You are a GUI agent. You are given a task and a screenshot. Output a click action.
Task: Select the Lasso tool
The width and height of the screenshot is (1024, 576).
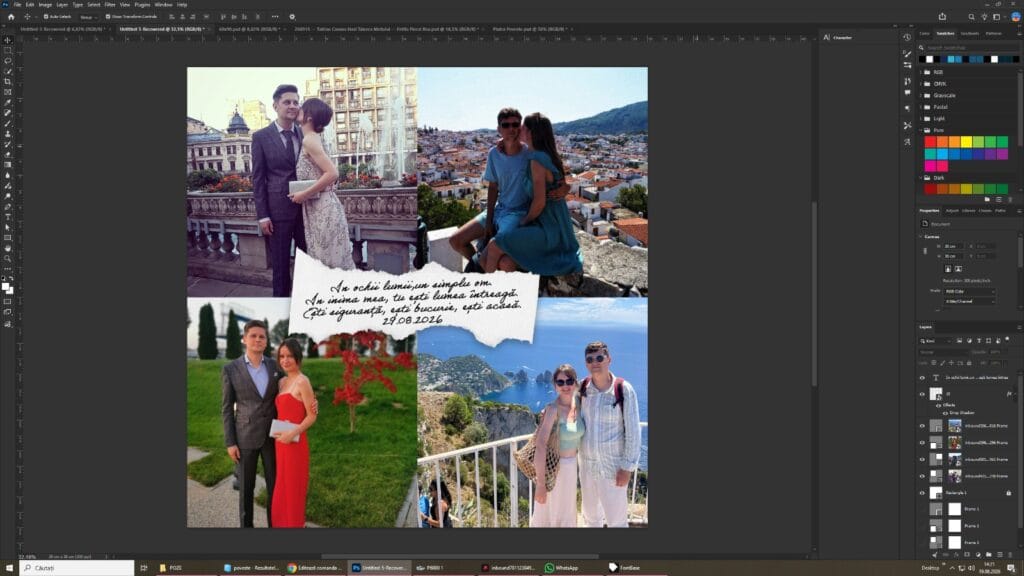coord(8,61)
